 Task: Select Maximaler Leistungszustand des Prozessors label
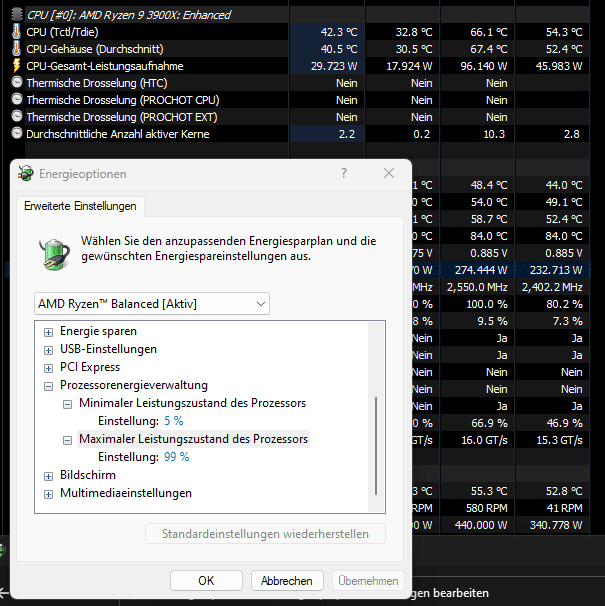click(x=193, y=439)
